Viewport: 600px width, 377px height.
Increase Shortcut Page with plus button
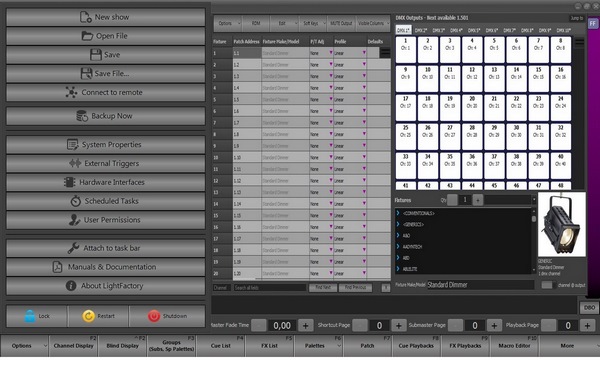click(398, 326)
